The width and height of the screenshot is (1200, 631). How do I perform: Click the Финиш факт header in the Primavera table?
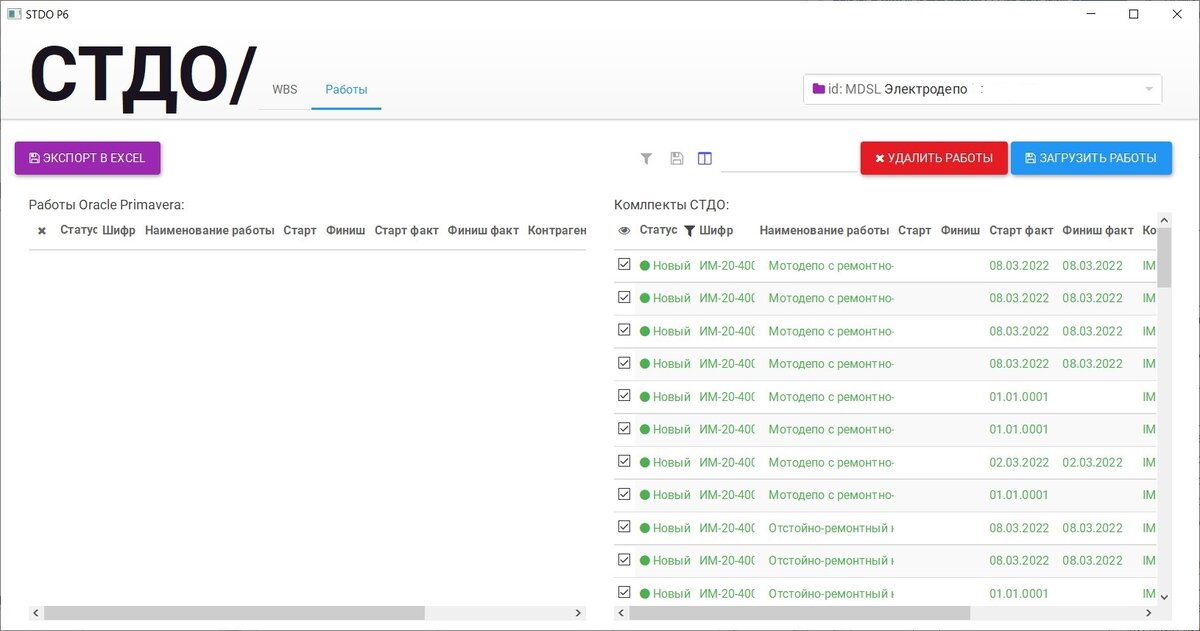coord(483,230)
